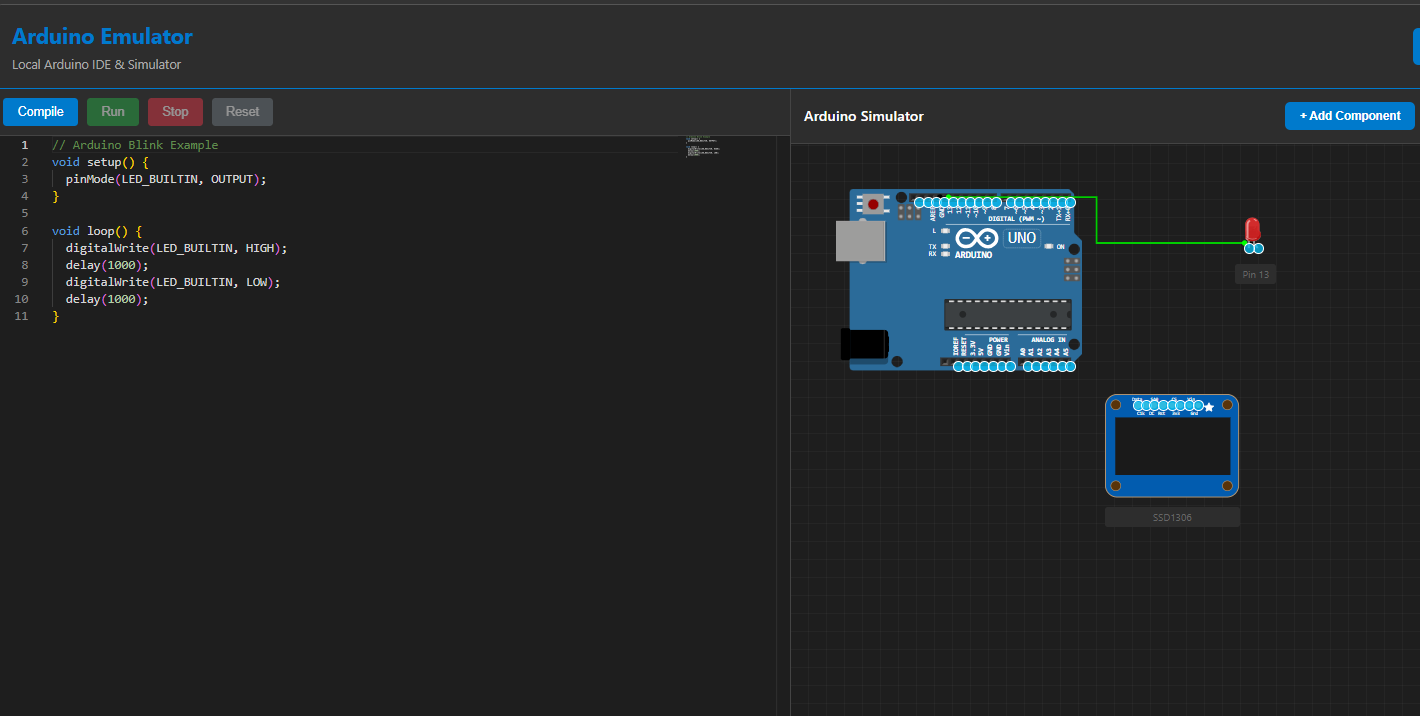This screenshot has width=1420, height=716.
Task: Select the gray USB port on the Arduino
Action: (860, 241)
